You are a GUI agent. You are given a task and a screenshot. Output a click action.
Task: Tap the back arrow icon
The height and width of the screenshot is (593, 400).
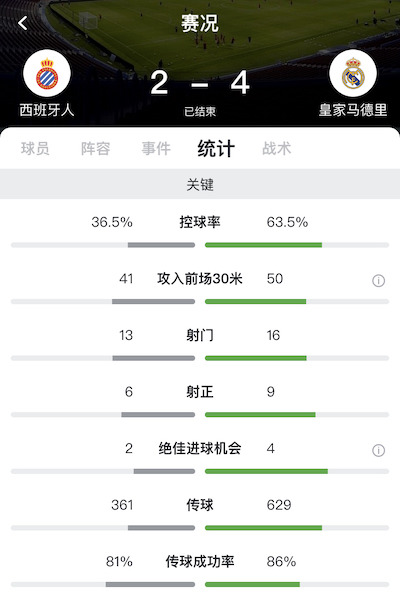tap(23, 23)
